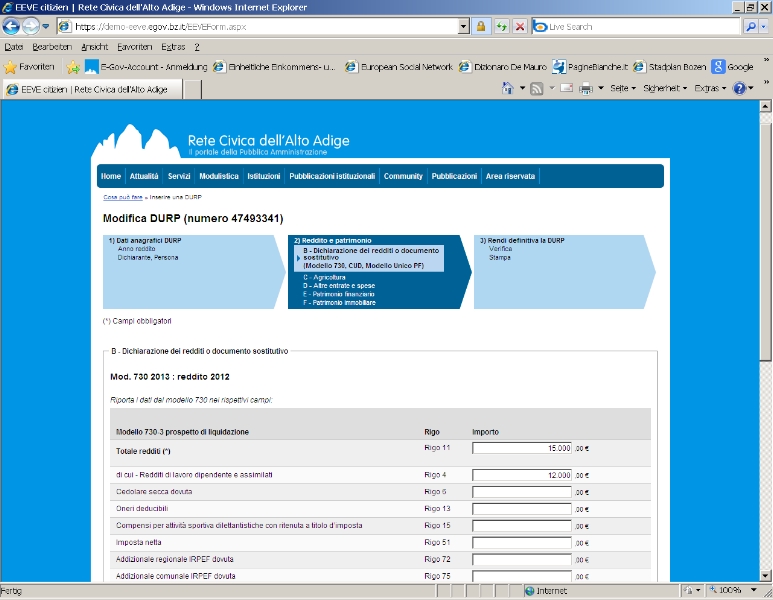Open the Favoriten star panel
Image resolution: width=773 pixels, height=600 pixels.
(x=30, y=67)
